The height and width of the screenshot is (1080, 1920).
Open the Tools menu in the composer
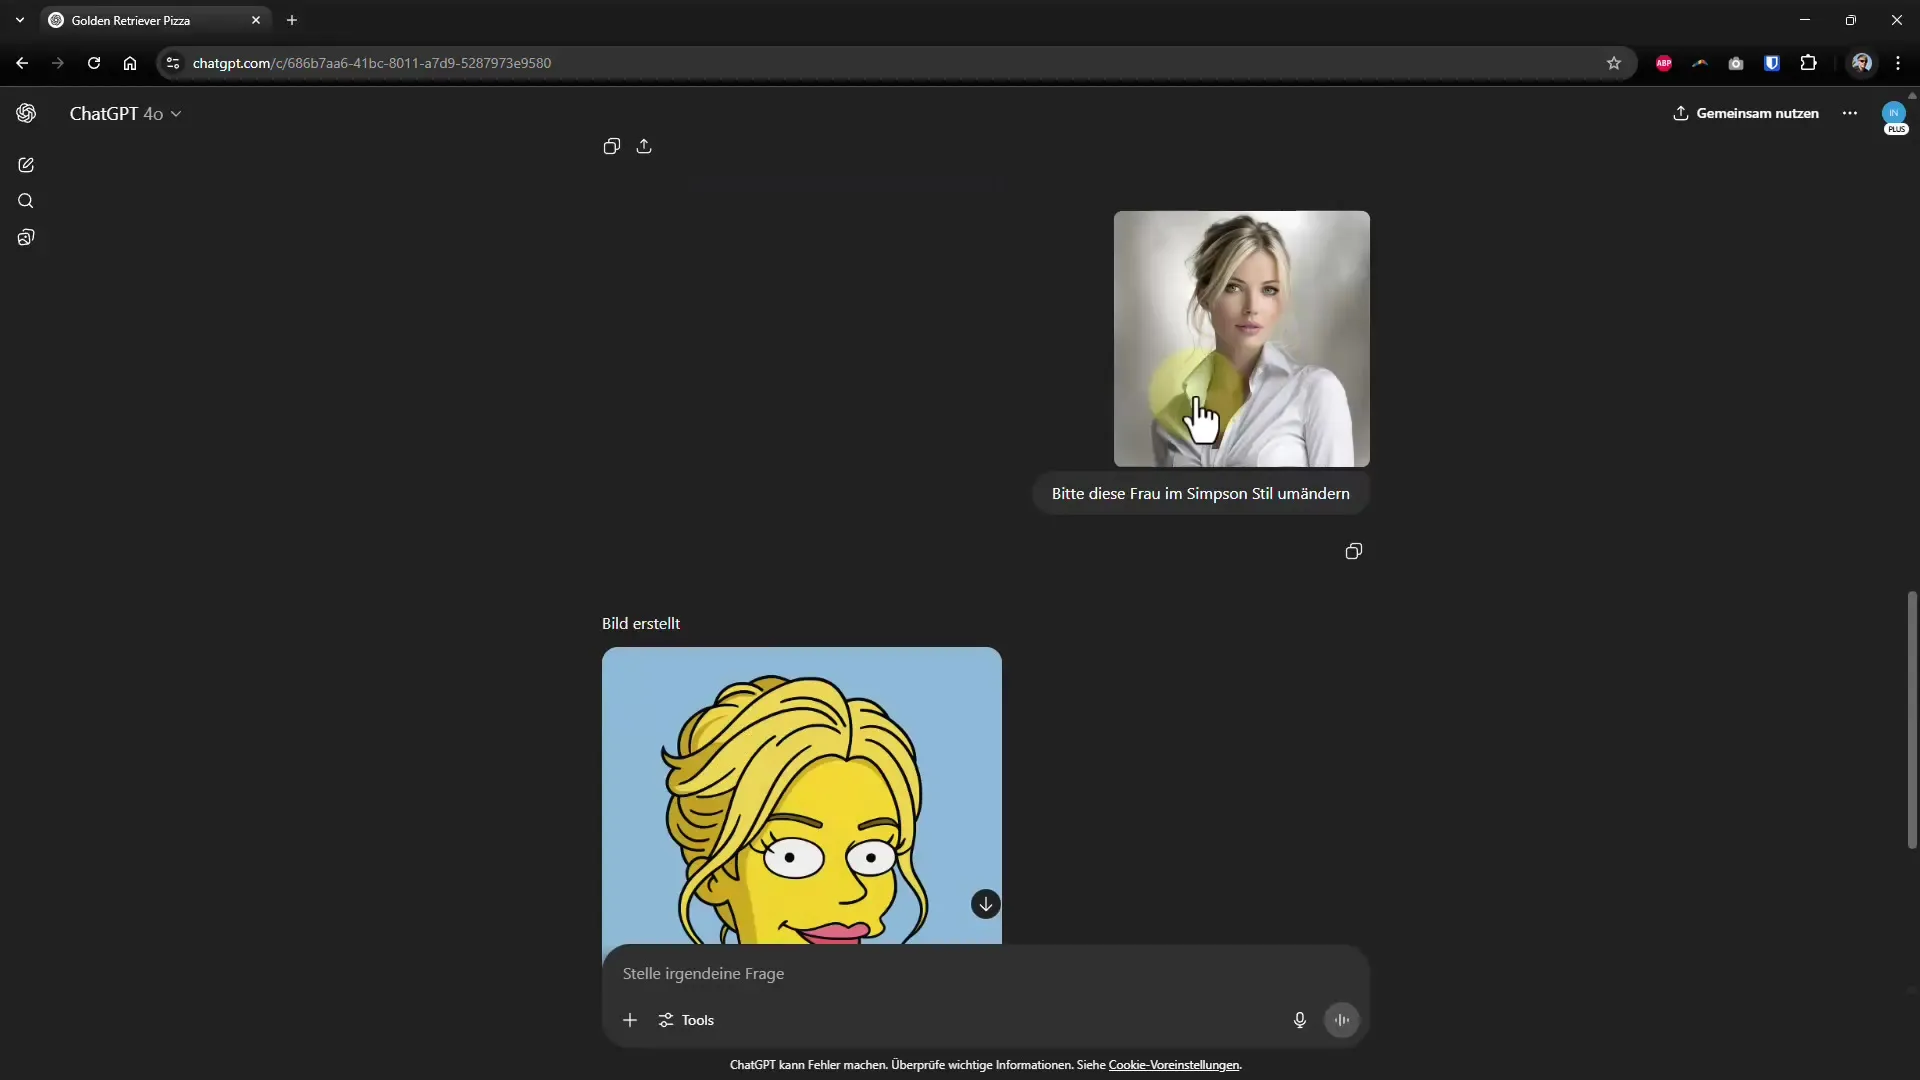tap(686, 1020)
